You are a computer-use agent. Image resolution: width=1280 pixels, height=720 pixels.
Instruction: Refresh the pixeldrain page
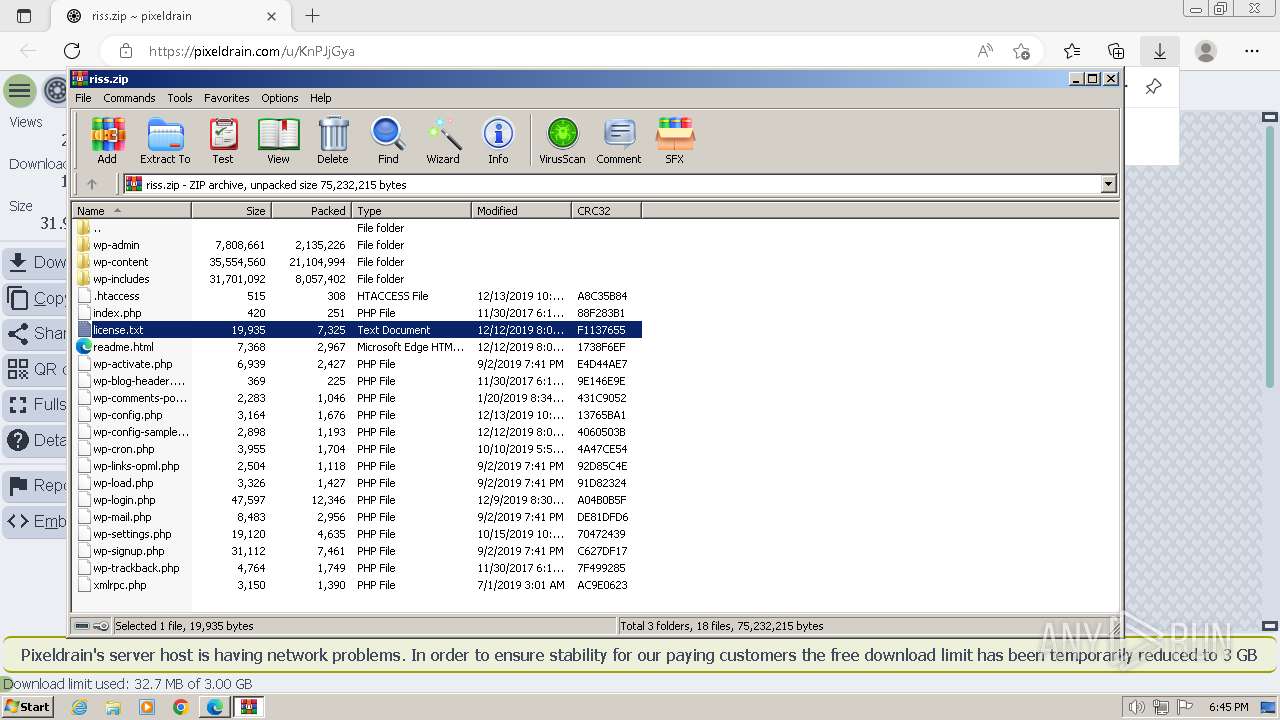[72, 51]
